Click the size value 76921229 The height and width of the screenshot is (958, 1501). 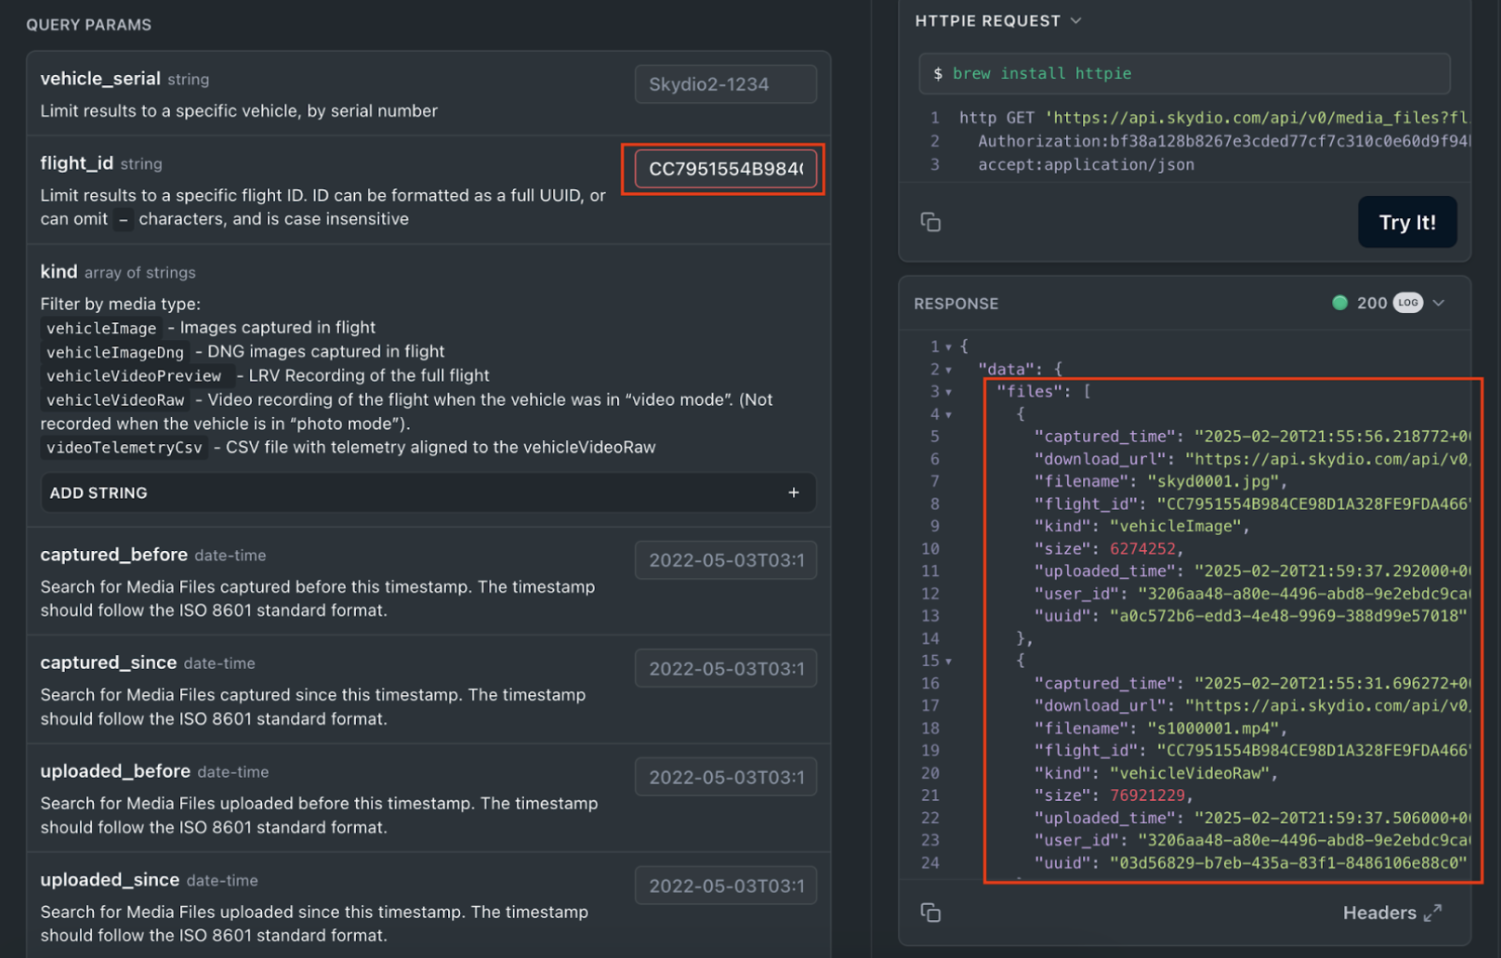tap(1148, 796)
